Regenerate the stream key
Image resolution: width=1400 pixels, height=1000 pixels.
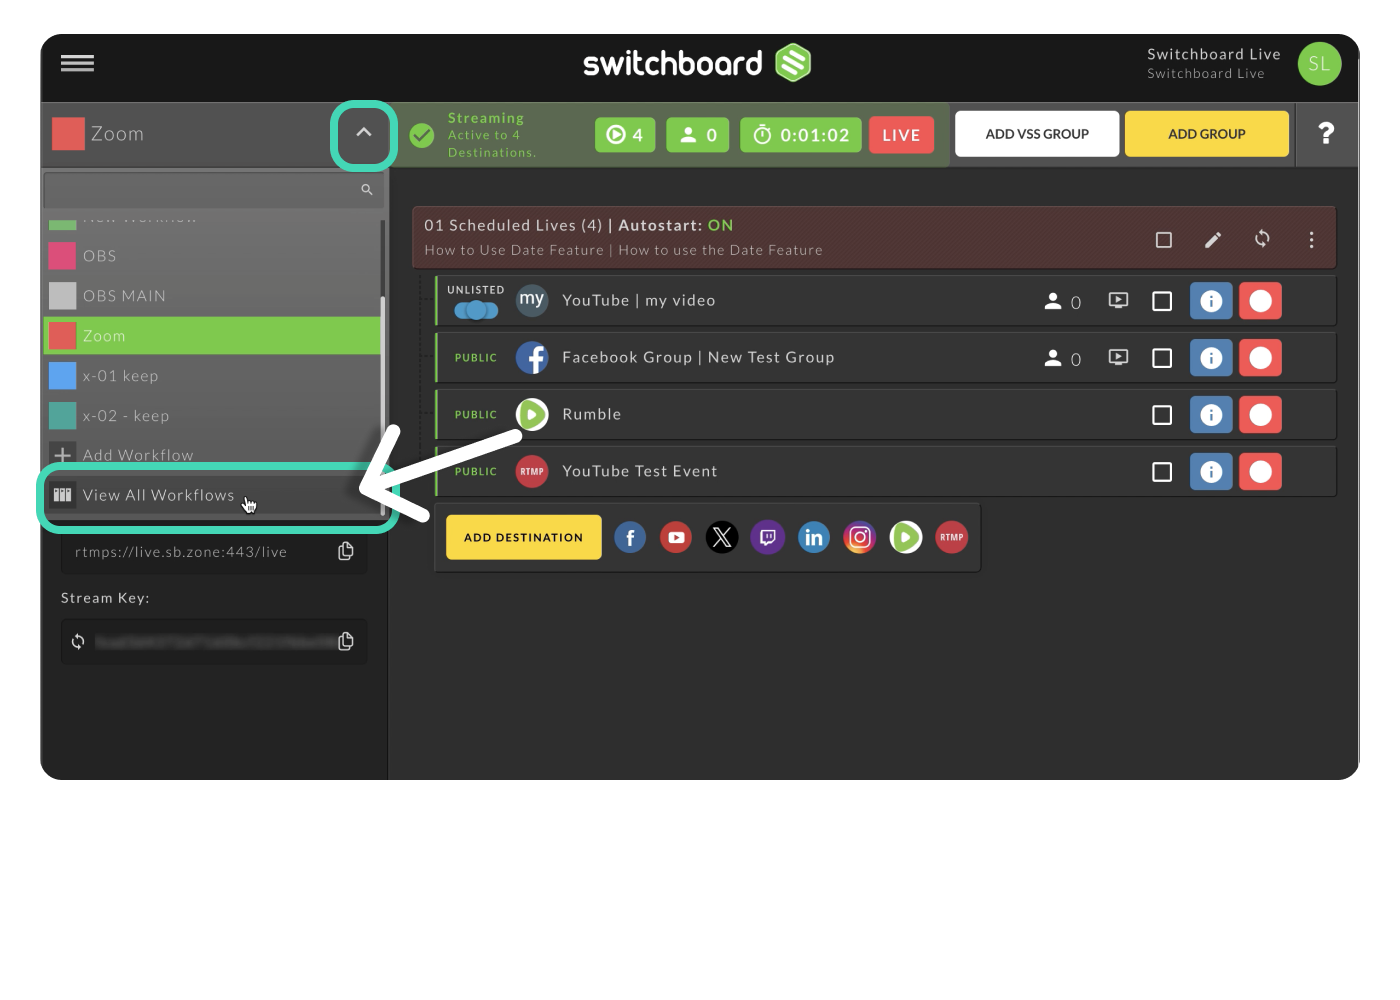[78, 641]
